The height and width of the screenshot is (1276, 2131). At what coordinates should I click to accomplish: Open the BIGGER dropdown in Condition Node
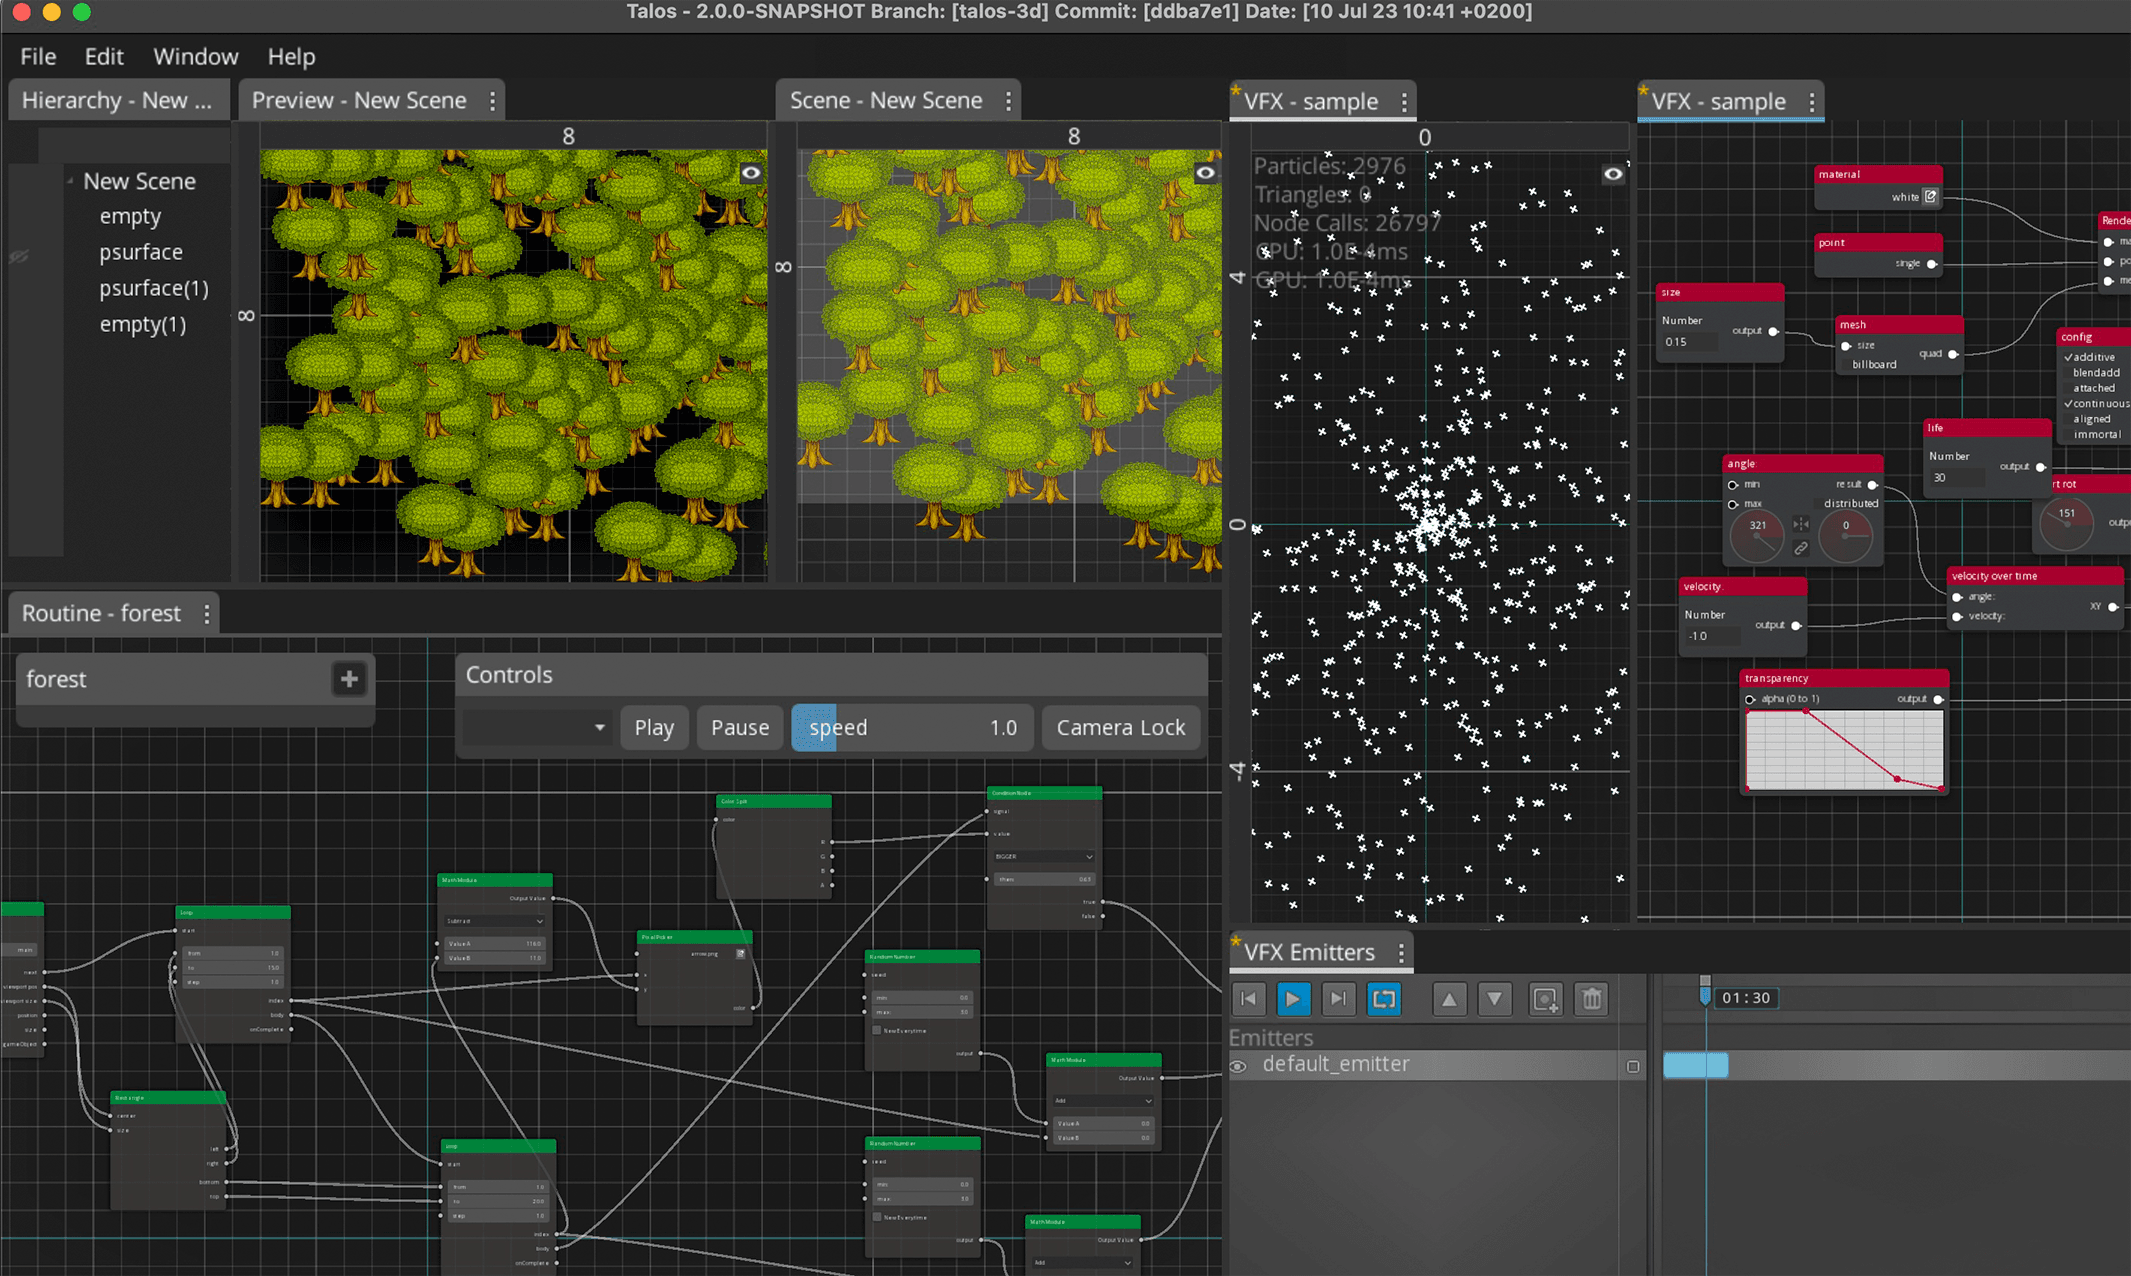coord(1043,856)
